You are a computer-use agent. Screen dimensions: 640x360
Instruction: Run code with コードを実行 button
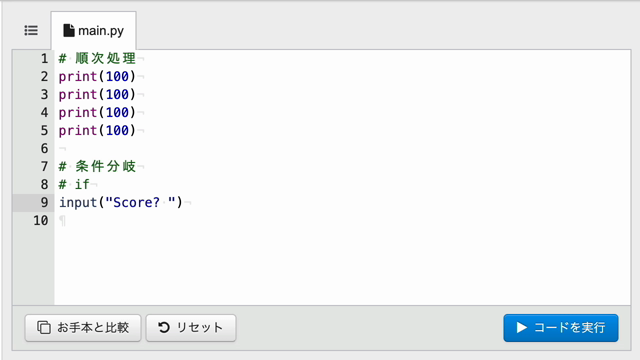pos(561,328)
